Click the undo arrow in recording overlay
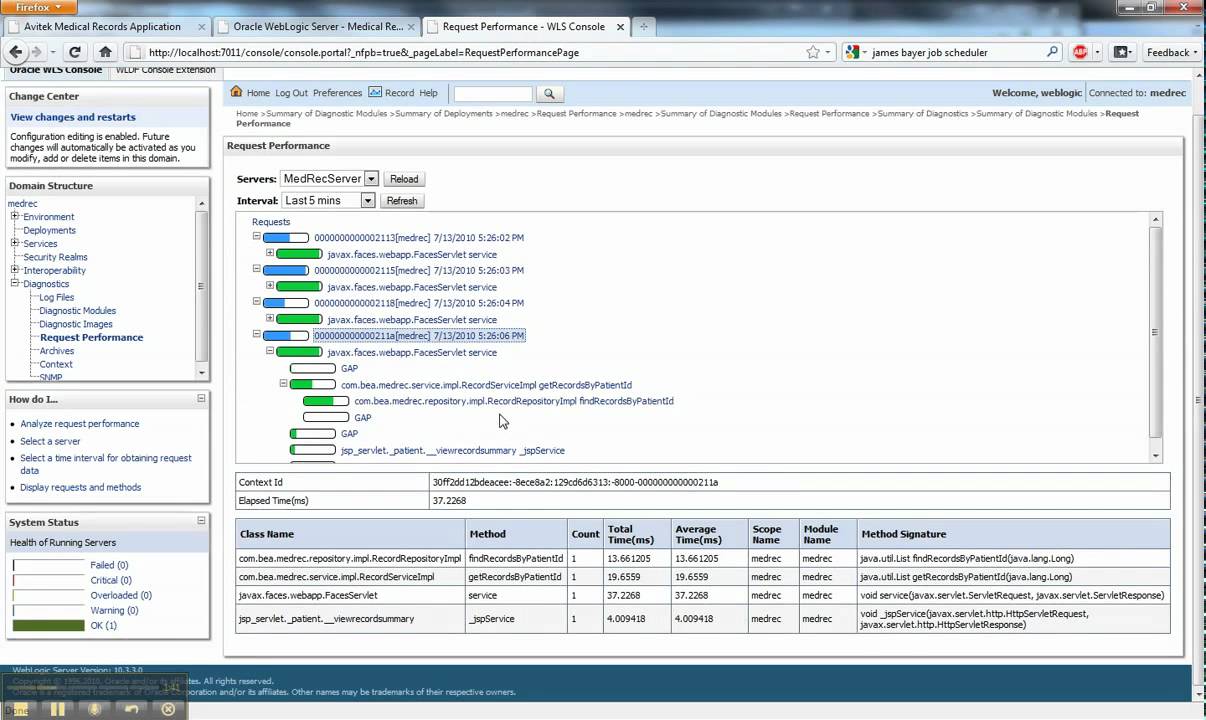1206x720 pixels. click(131, 709)
